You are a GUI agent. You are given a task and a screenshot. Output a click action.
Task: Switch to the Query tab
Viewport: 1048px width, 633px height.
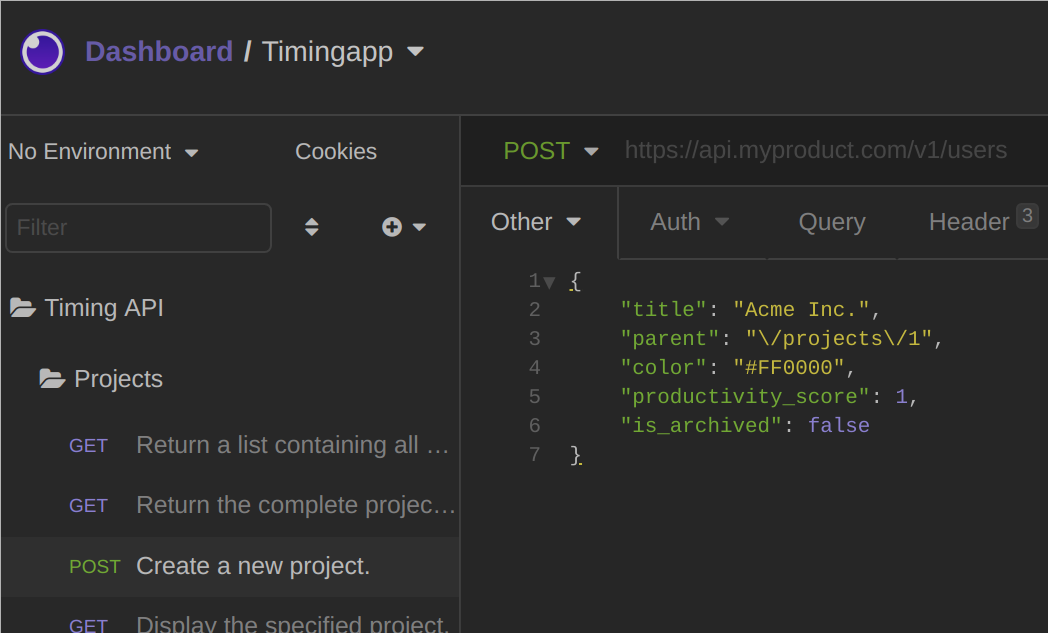[832, 222]
